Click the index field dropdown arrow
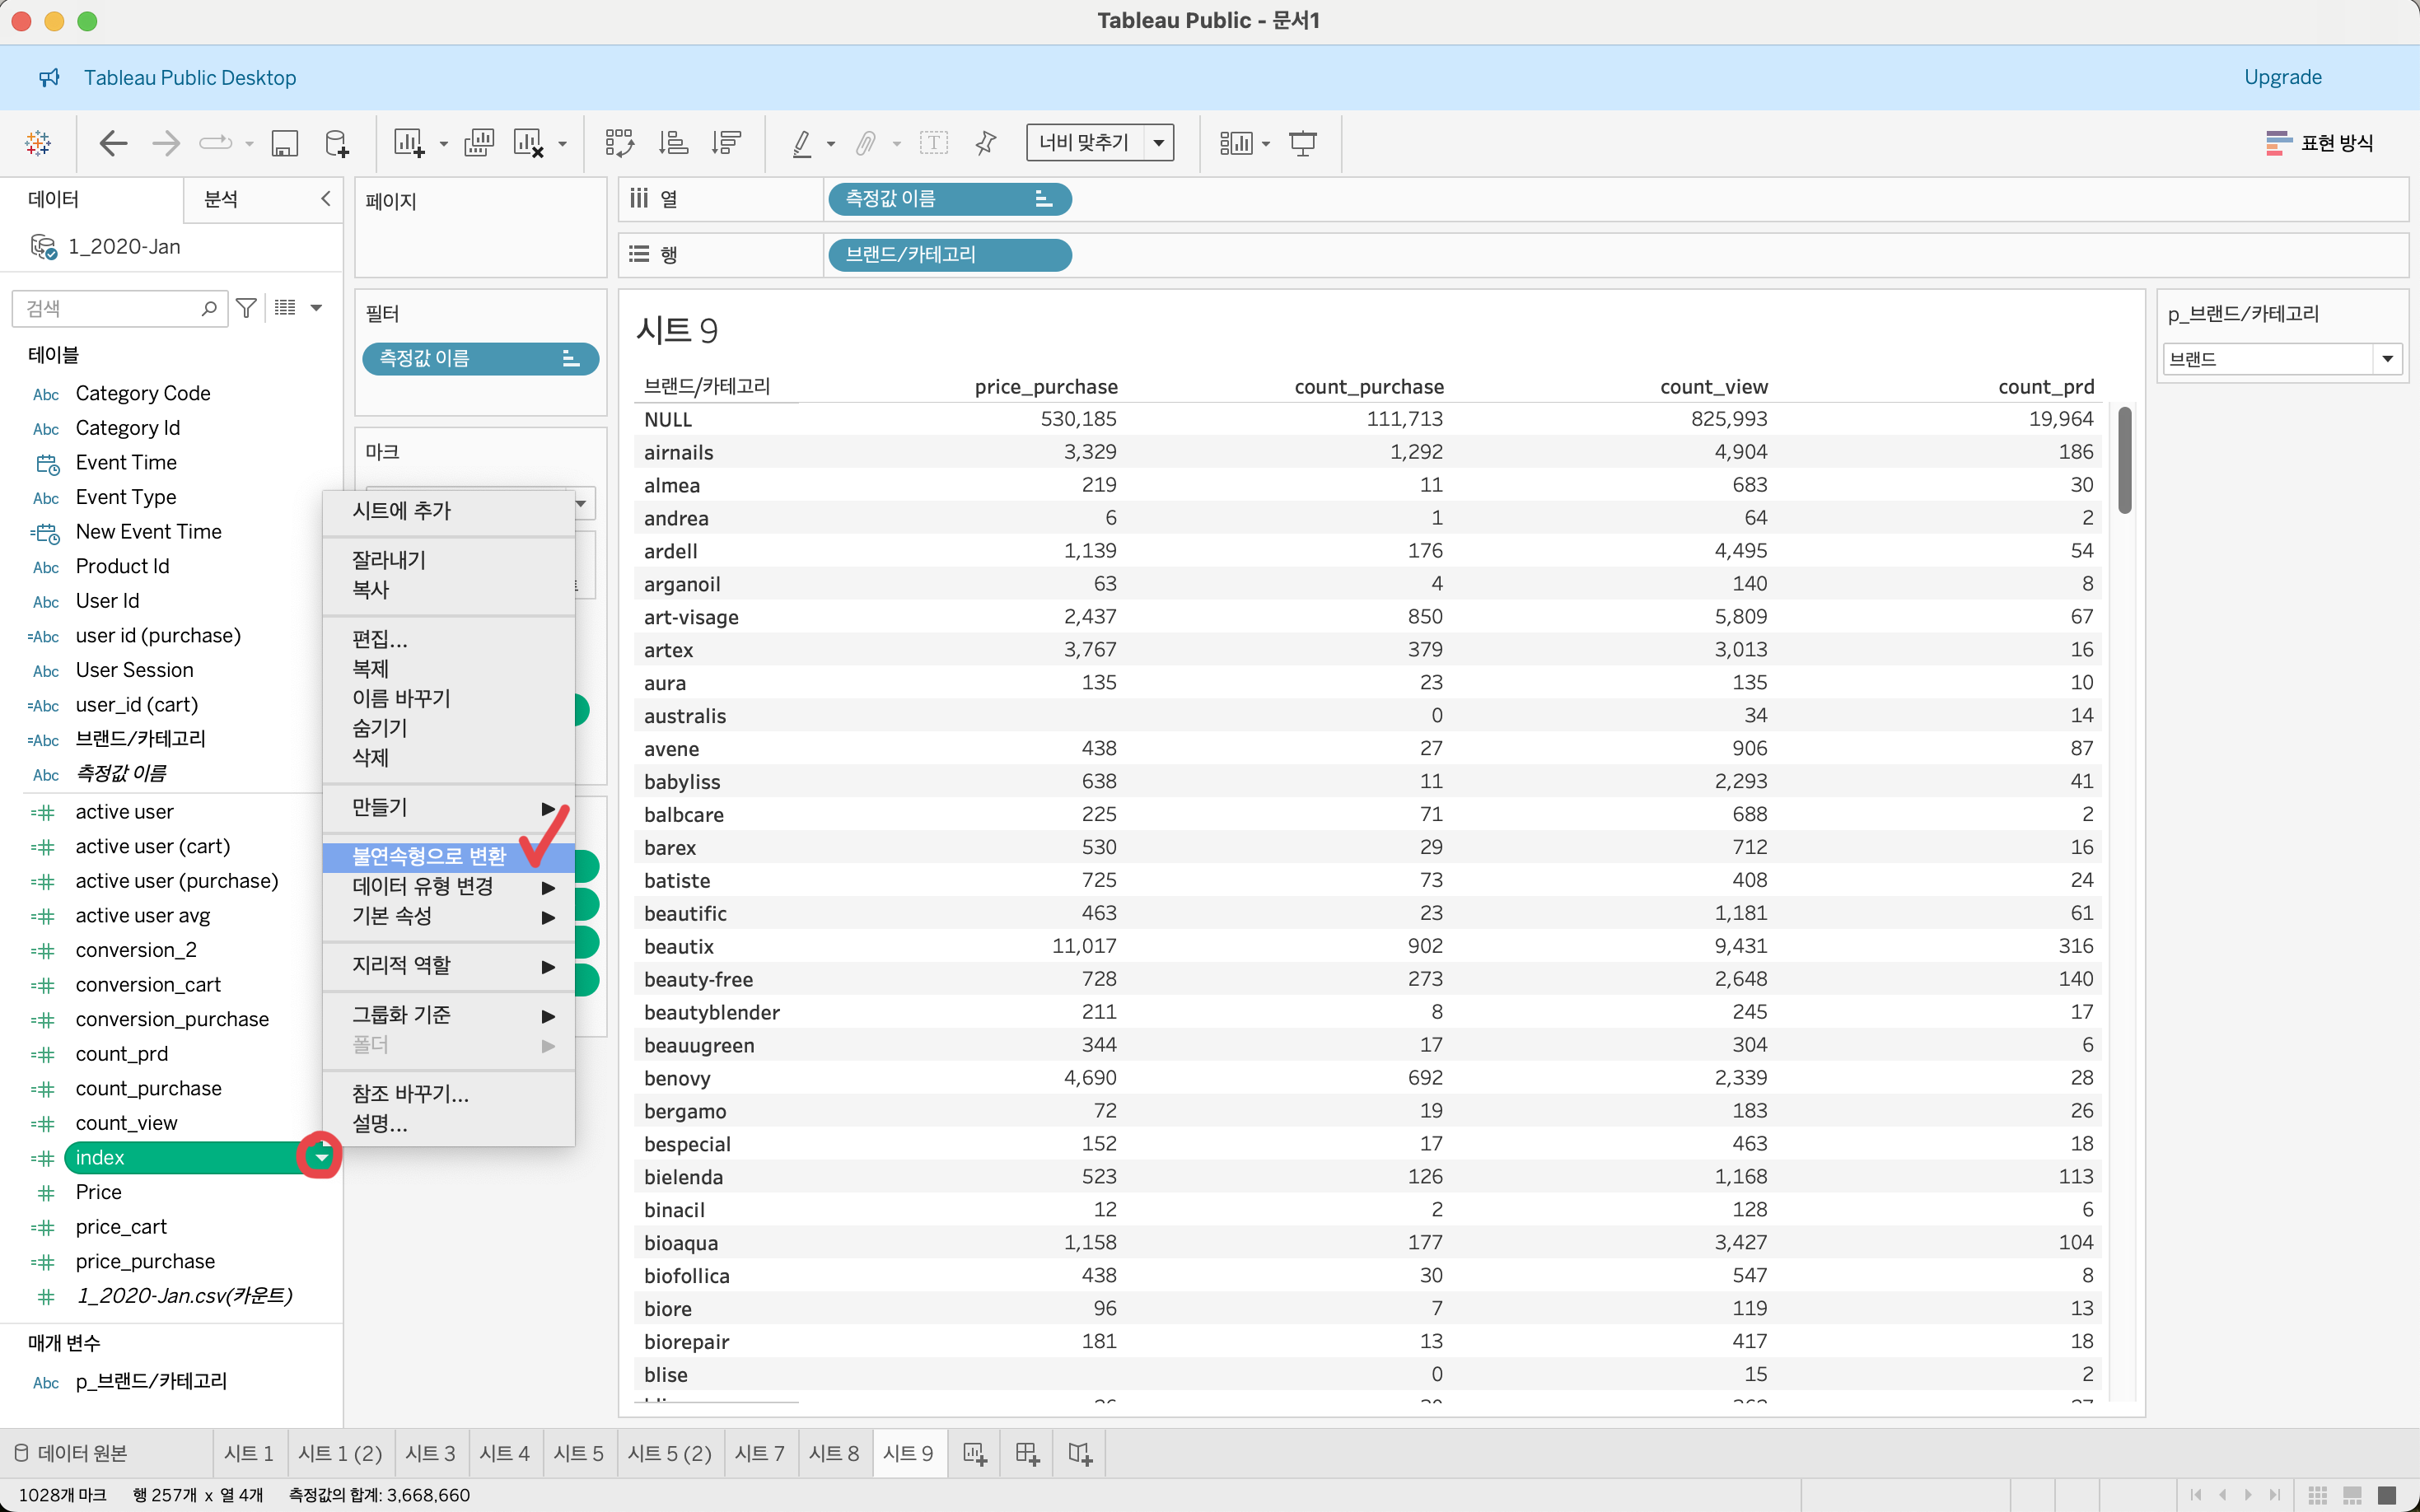The height and width of the screenshot is (1512, 2420). (x=321, y=1157)
